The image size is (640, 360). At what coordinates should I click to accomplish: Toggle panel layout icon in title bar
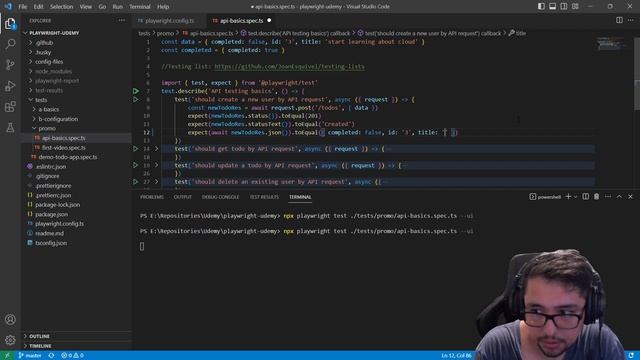click(x=552, y=7)
